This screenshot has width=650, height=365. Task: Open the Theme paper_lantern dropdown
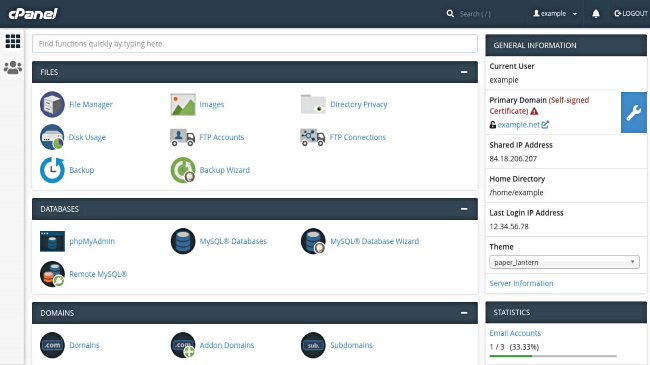coord(564,262)
